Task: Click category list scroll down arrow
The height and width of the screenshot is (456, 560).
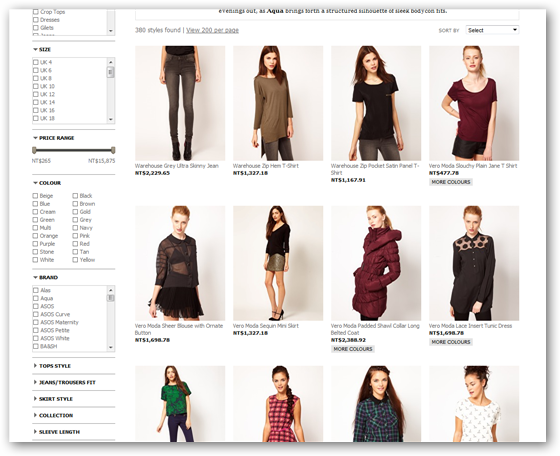Action: (111, 31)
